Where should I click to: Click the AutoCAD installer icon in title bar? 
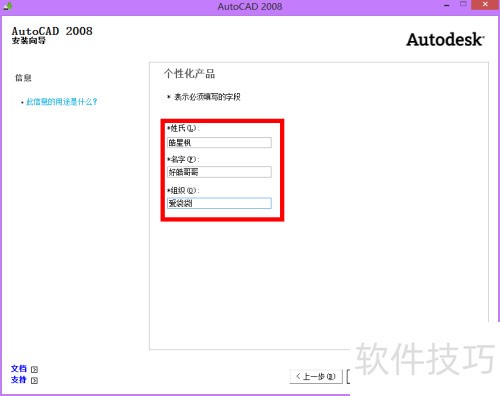tap(8, 6)
